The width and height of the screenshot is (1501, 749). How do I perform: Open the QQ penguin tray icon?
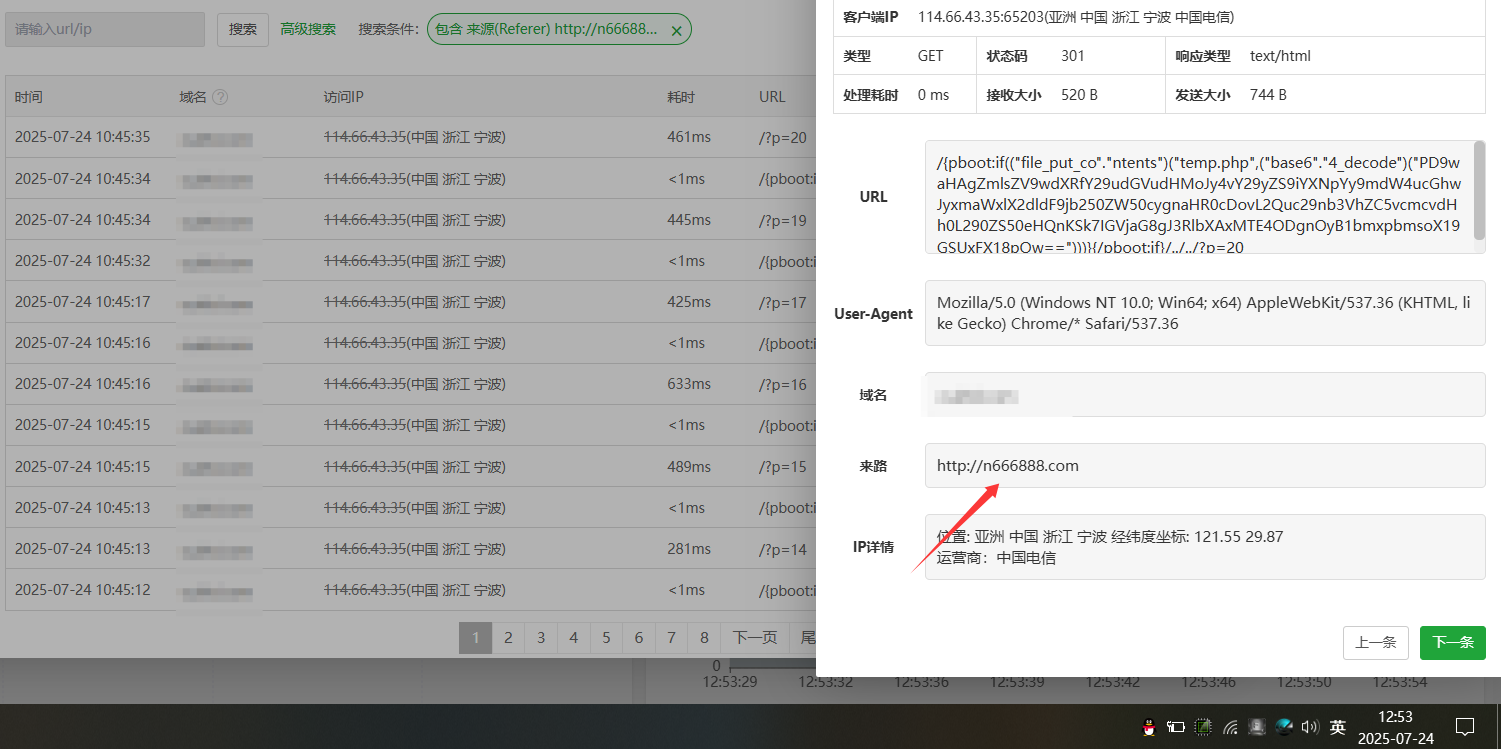click(x=1149, y=727)
